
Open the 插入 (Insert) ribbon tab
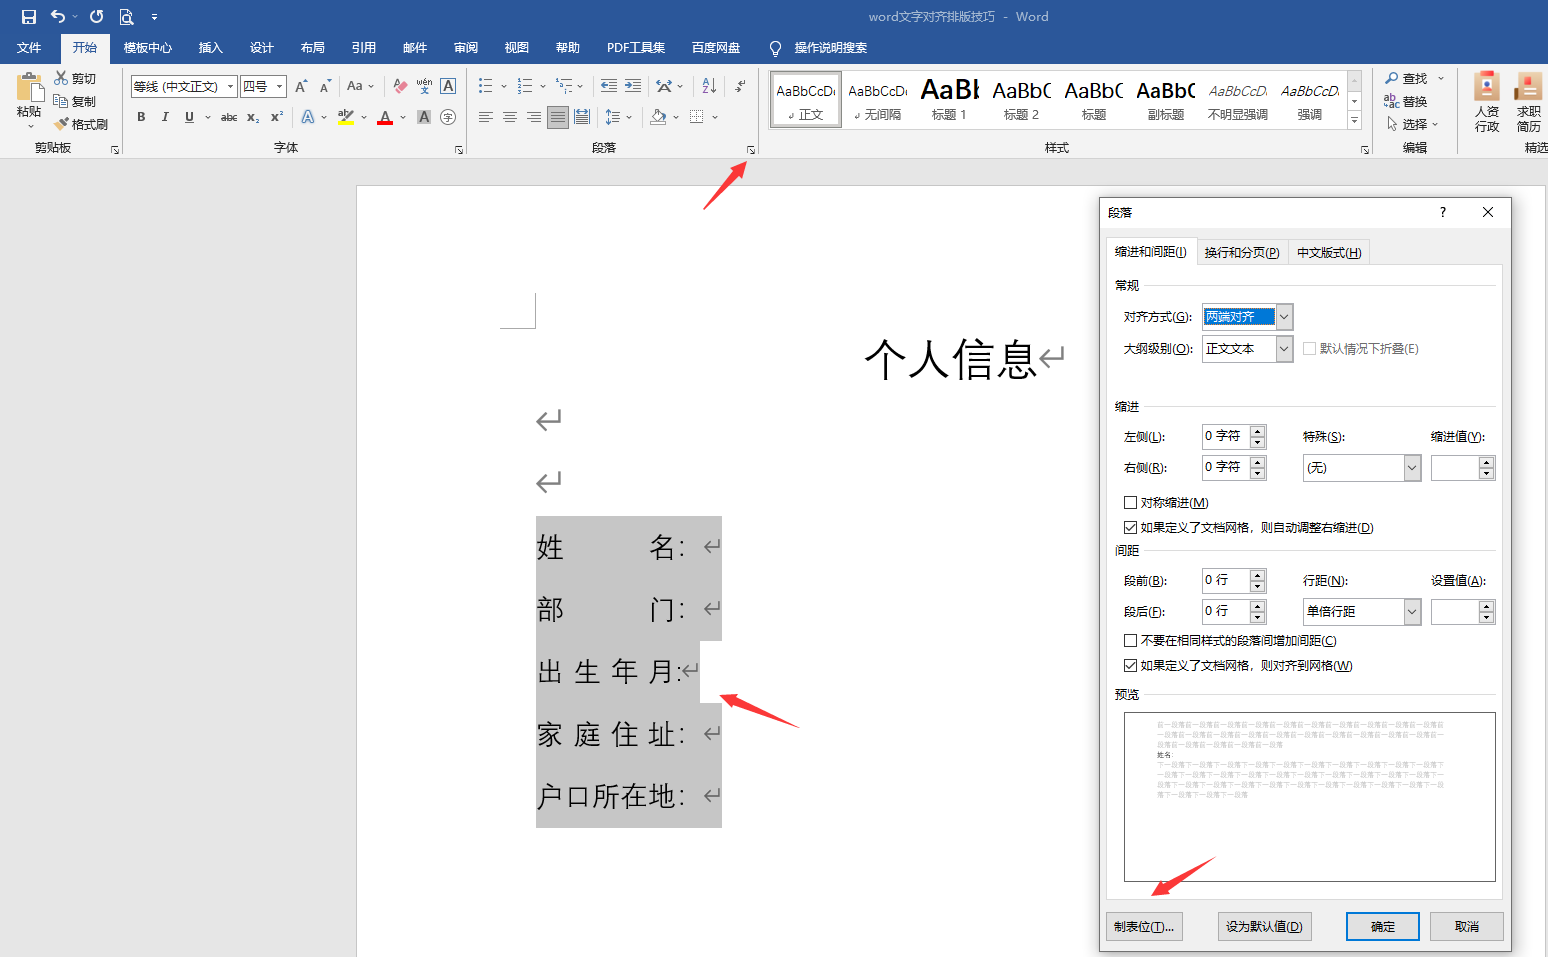[x=210, y=48]
